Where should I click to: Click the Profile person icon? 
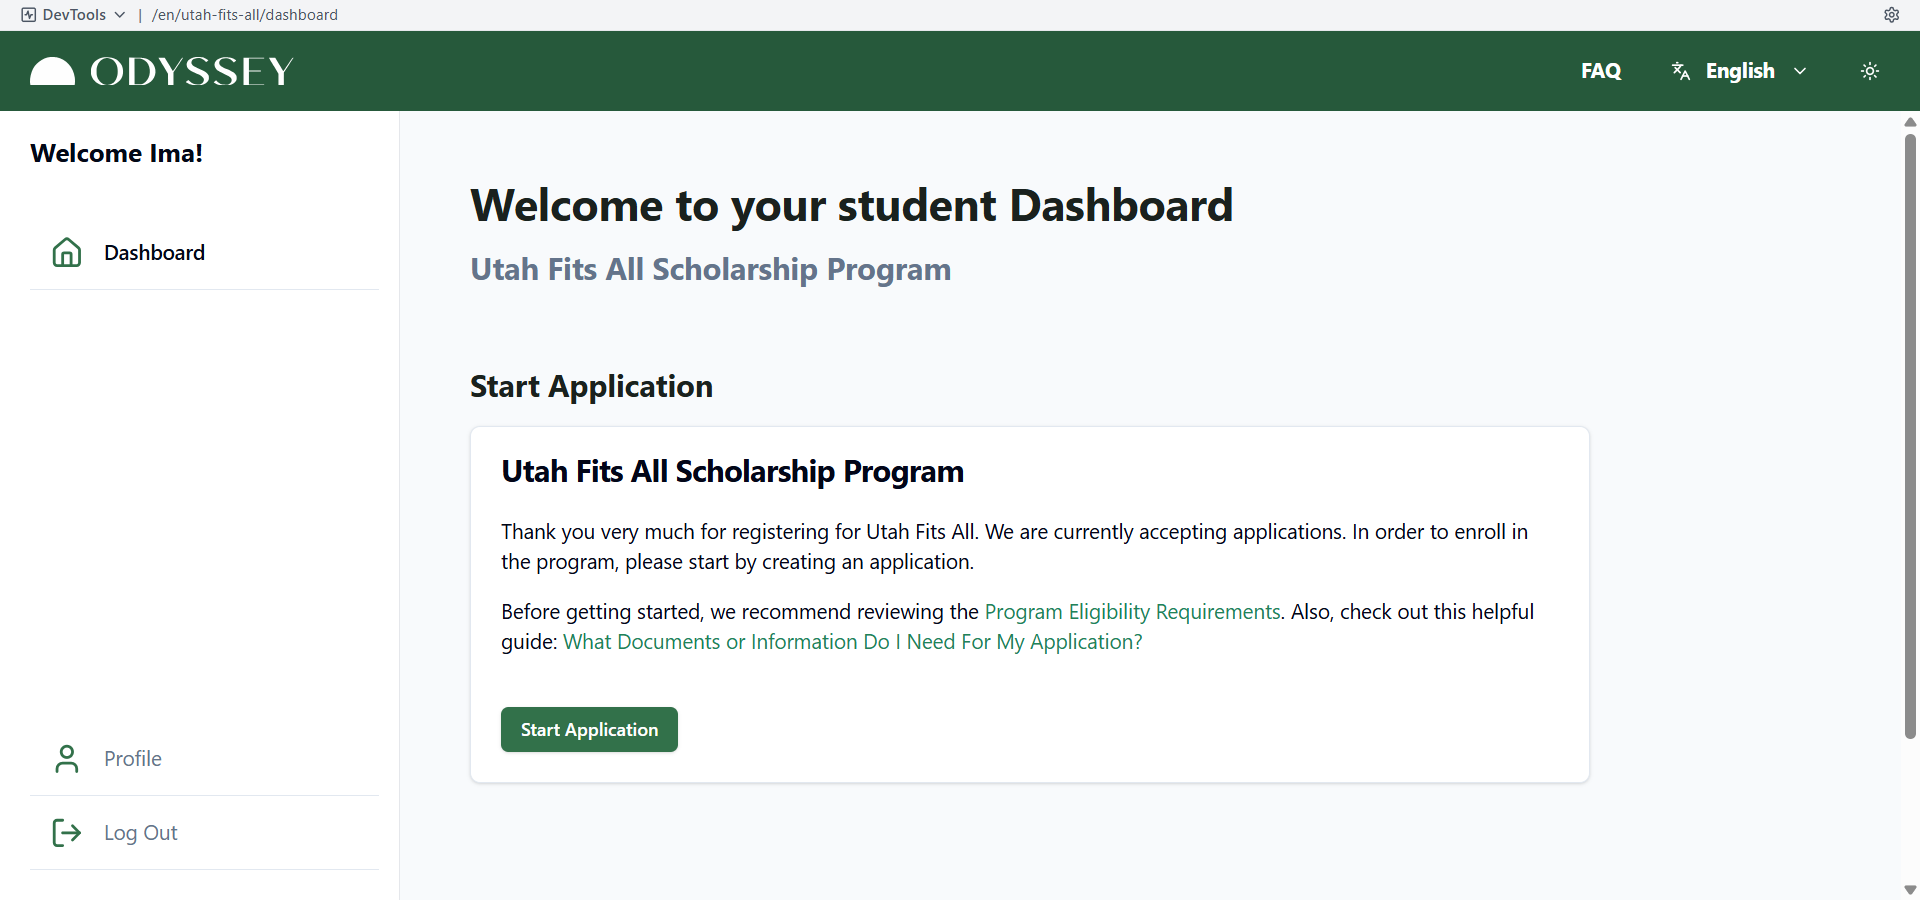[67, 759]
